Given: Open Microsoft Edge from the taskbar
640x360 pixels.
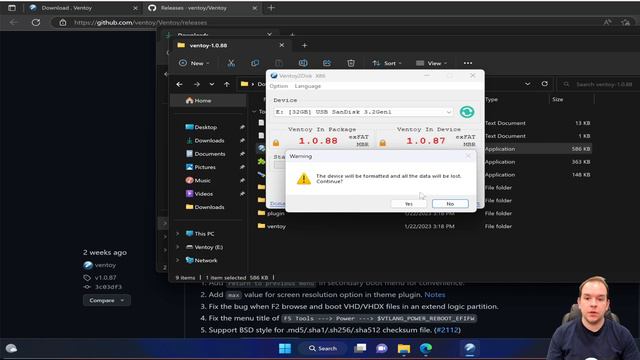Looking at the screenshot, I should pos(426,348).
